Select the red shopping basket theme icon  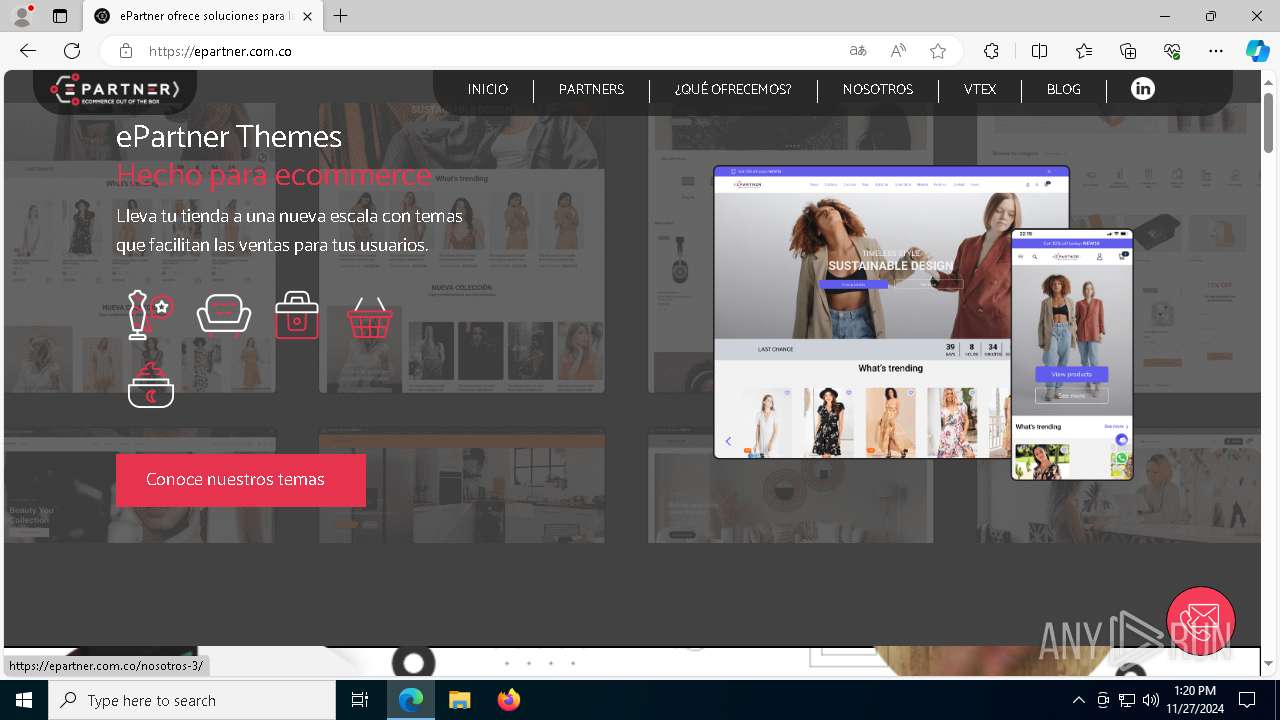click(370, 317)
